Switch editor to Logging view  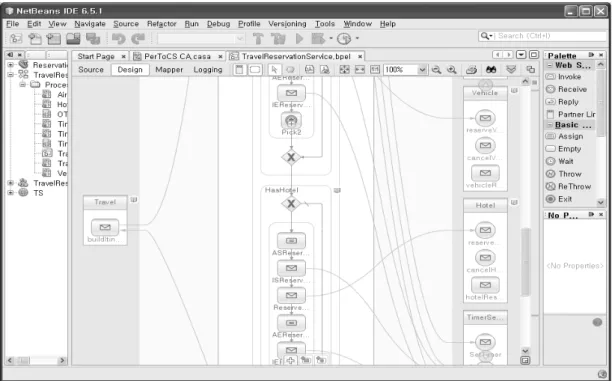(208, 69)
